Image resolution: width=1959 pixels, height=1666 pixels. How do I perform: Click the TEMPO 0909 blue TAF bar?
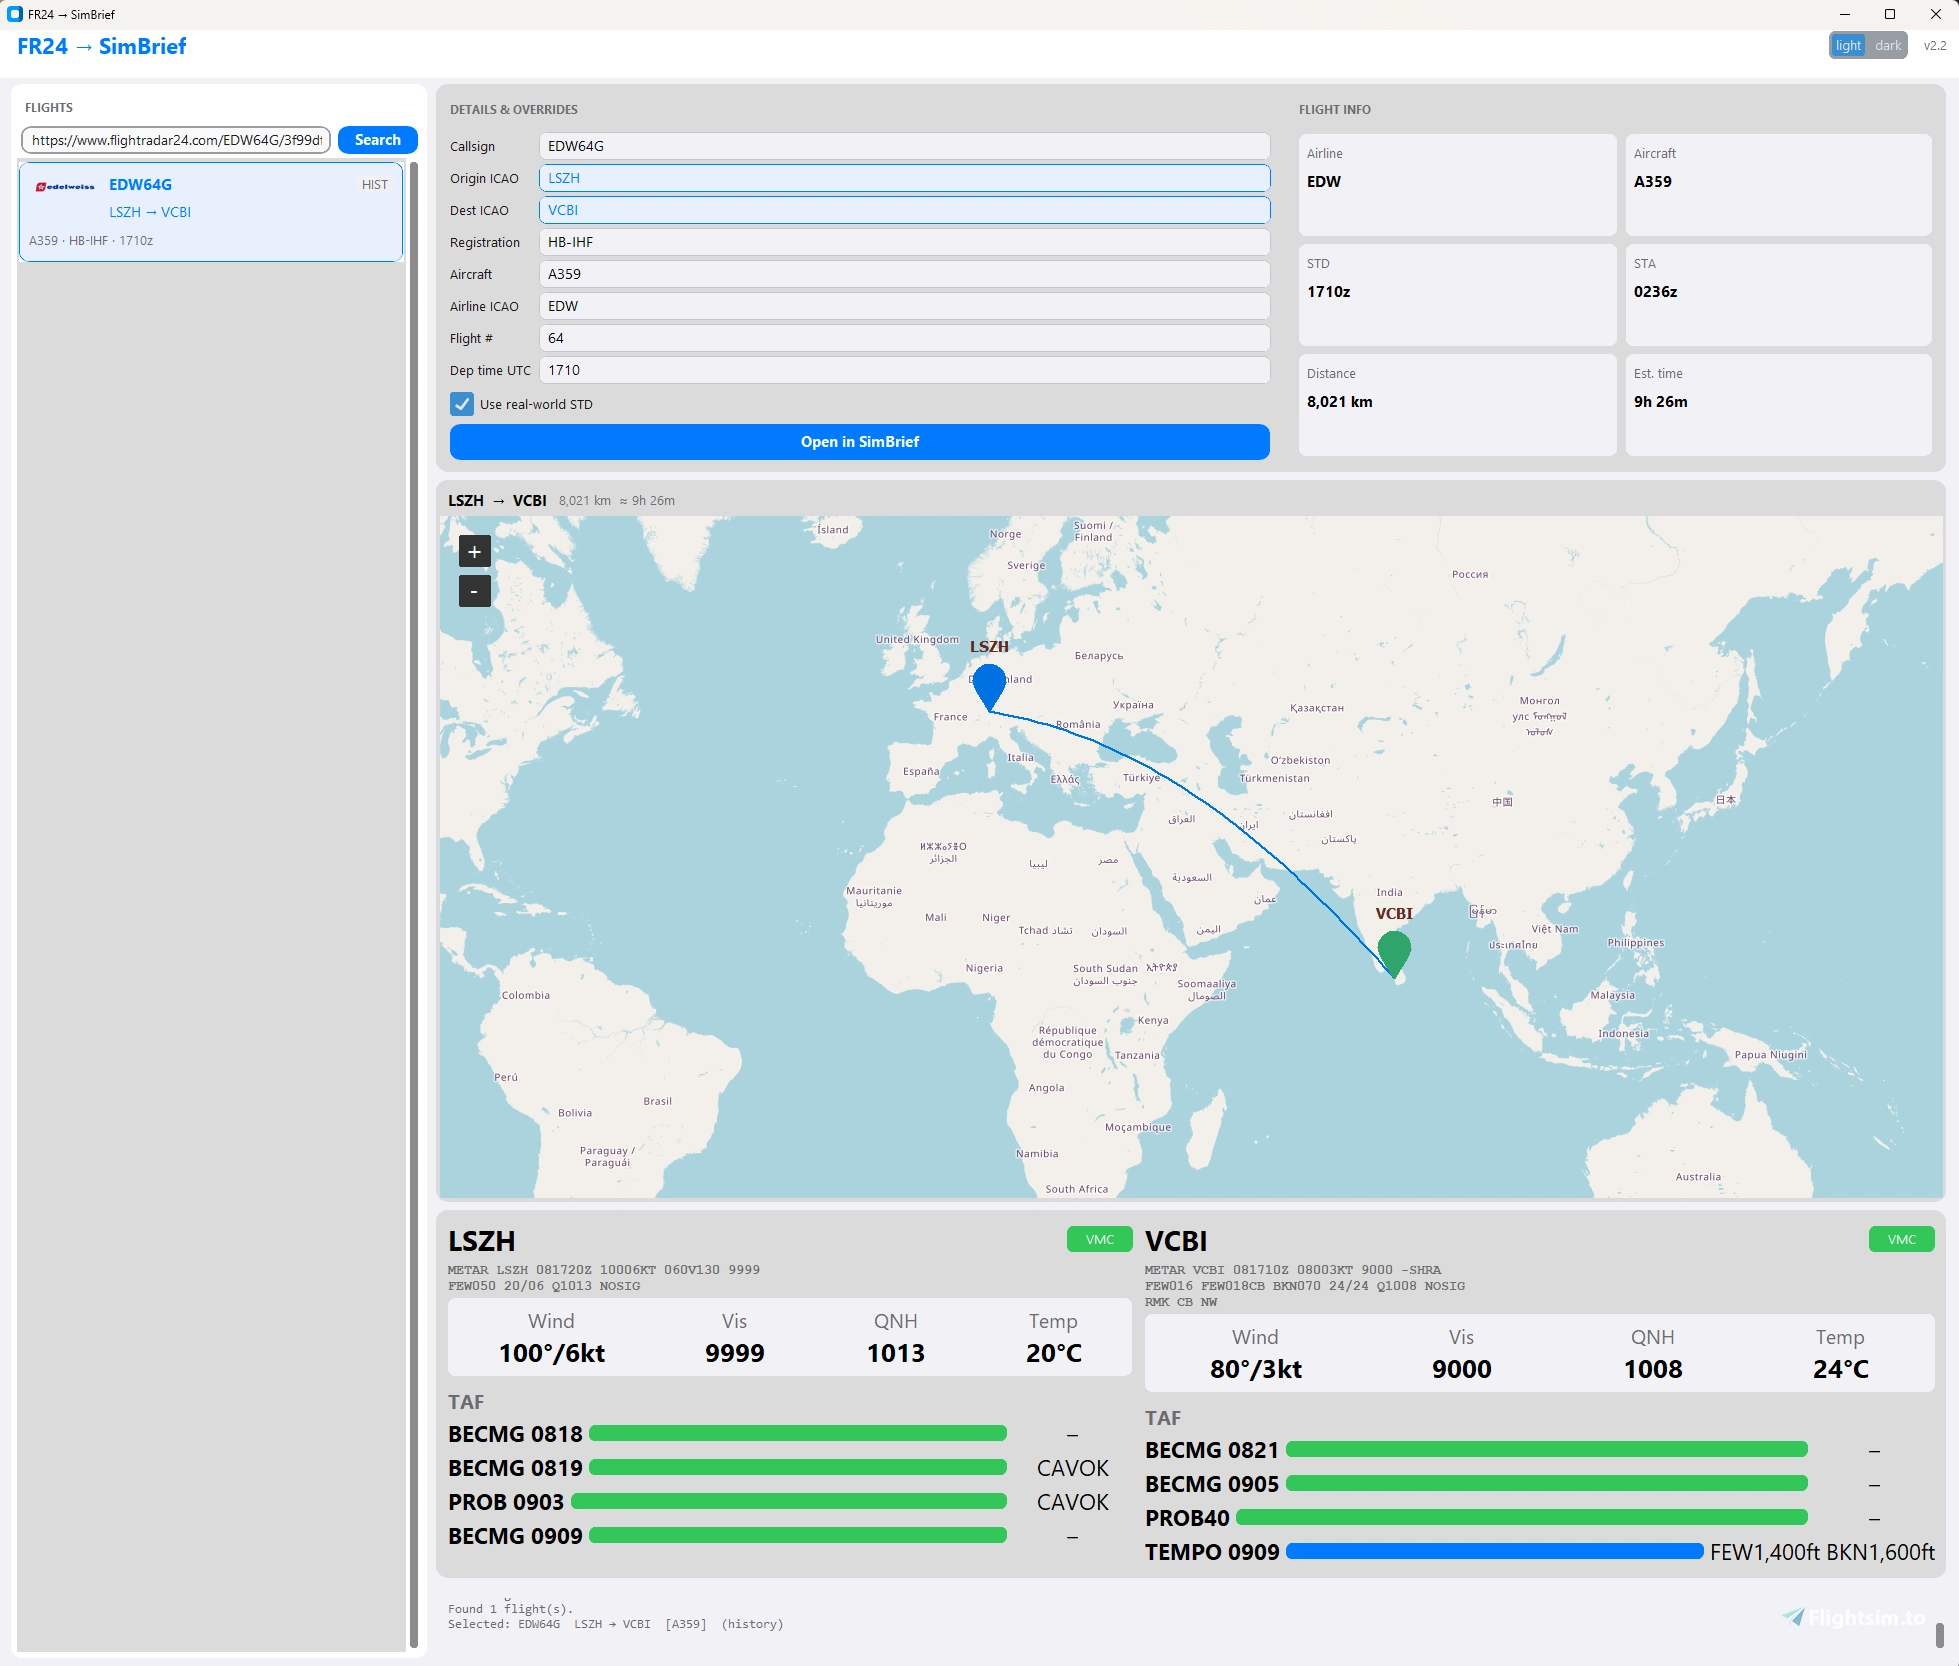point(1494,1551)
